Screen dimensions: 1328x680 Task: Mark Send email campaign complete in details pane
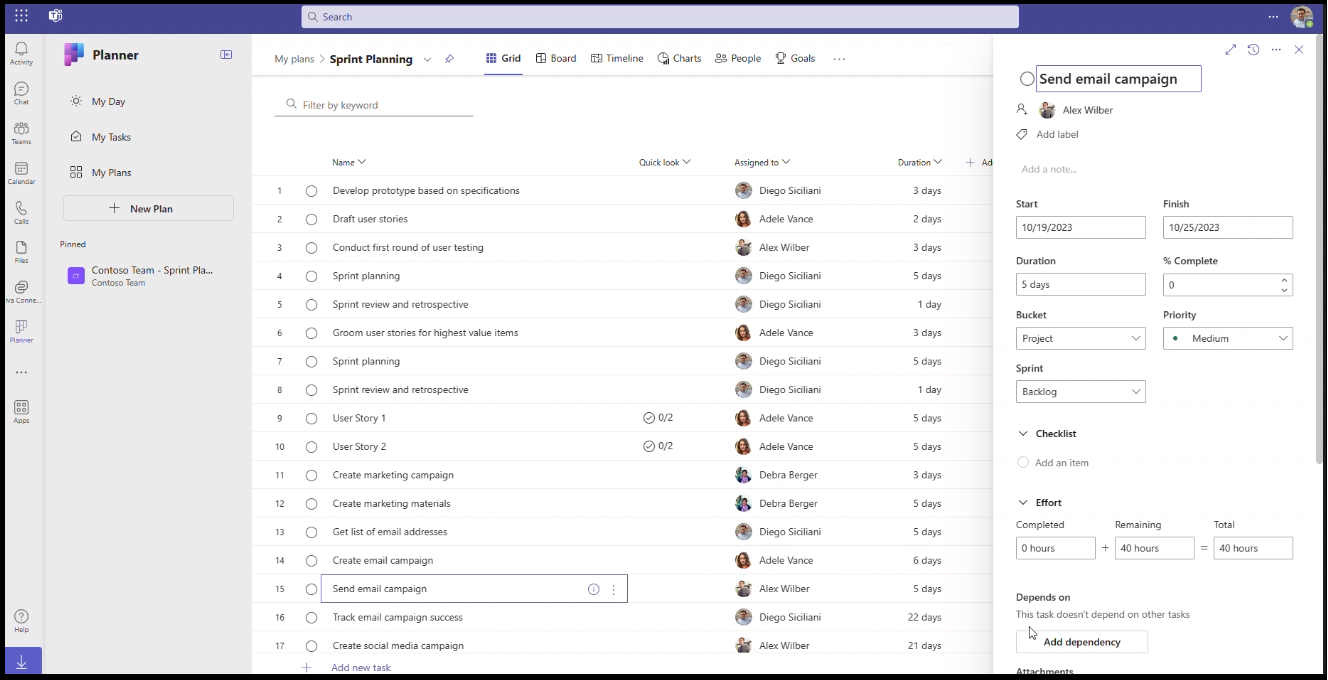pyautogui.click(x=1027, y=79)
